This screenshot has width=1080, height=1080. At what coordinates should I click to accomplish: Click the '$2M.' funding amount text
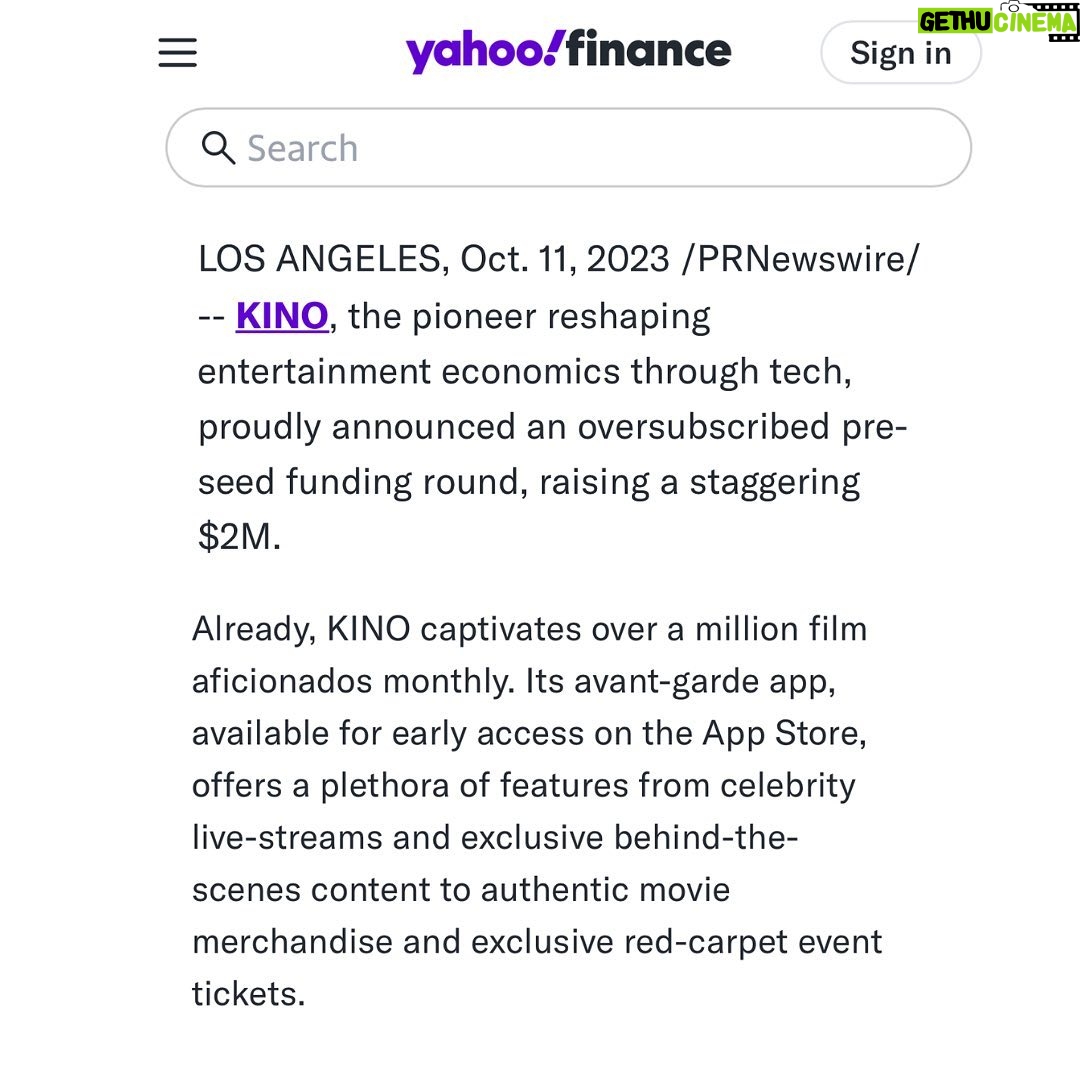[x=239, y=536]
